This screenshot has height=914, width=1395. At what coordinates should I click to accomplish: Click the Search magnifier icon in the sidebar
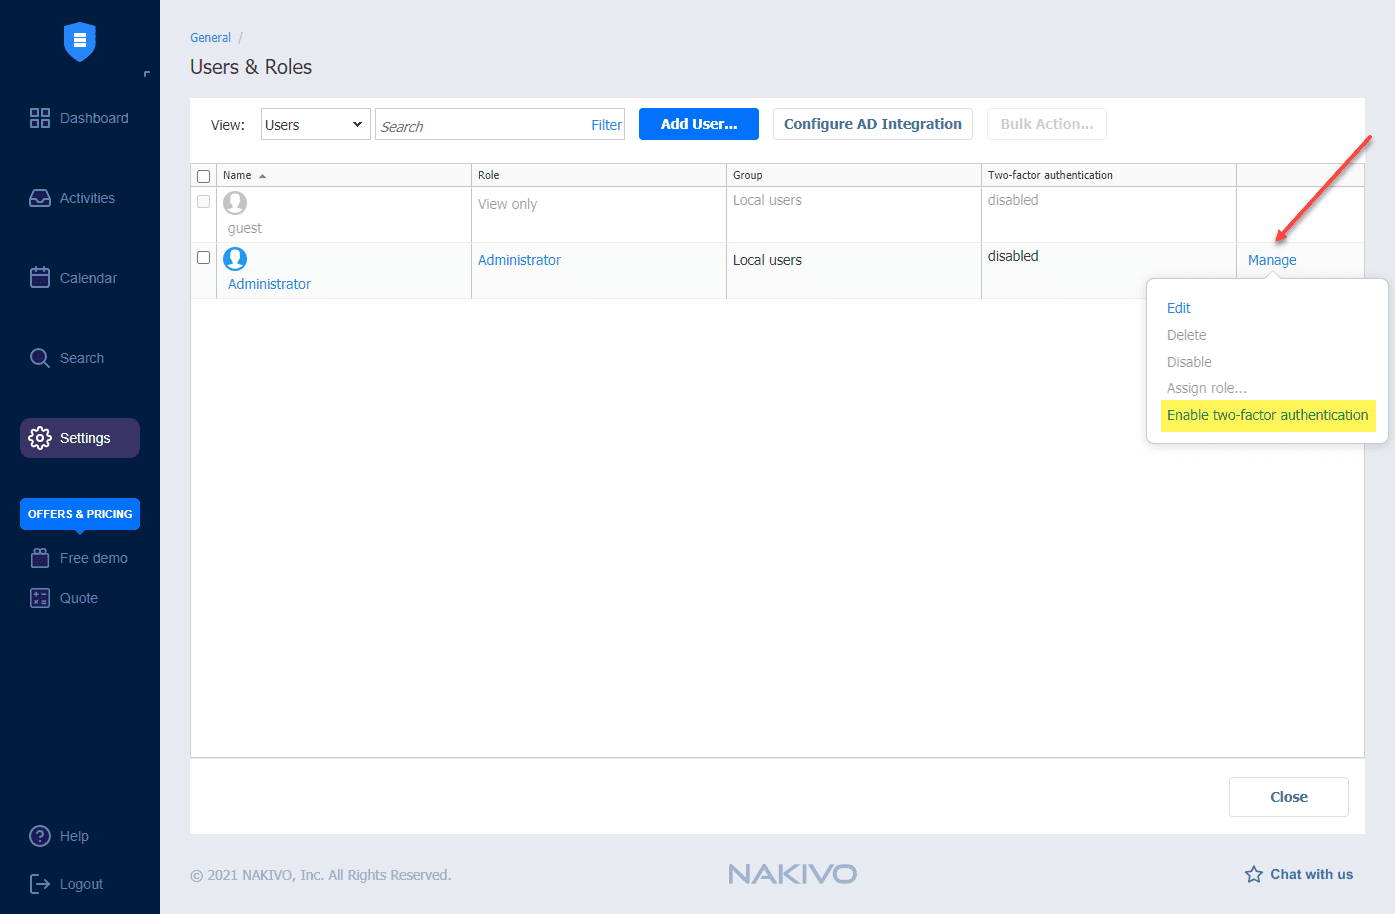tap(40, 357)
